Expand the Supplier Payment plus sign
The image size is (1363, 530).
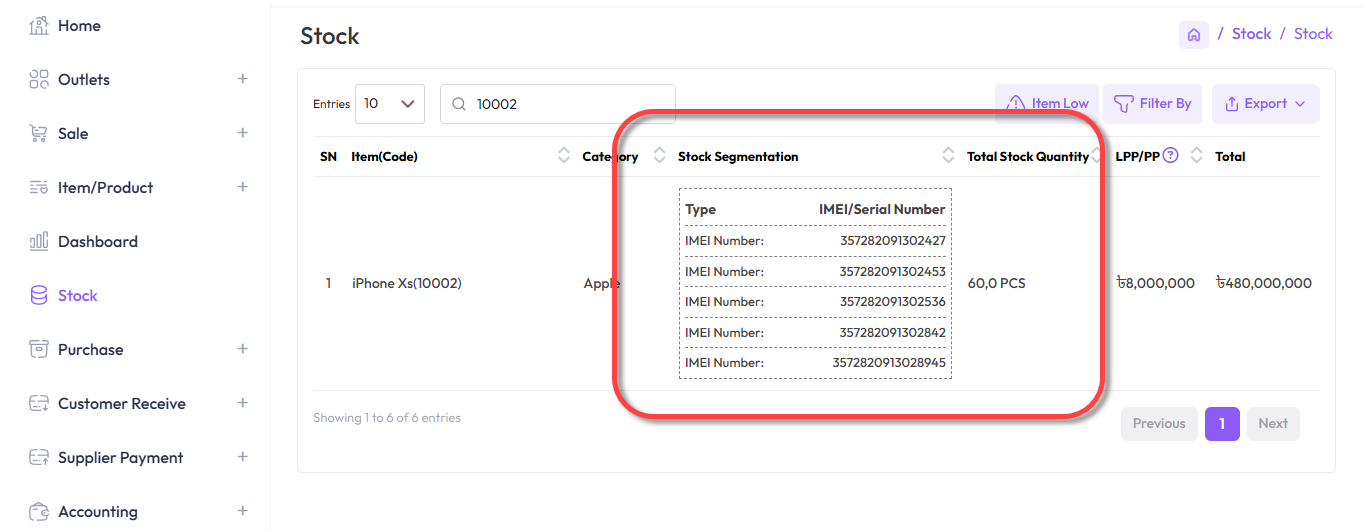coord(242,457)
